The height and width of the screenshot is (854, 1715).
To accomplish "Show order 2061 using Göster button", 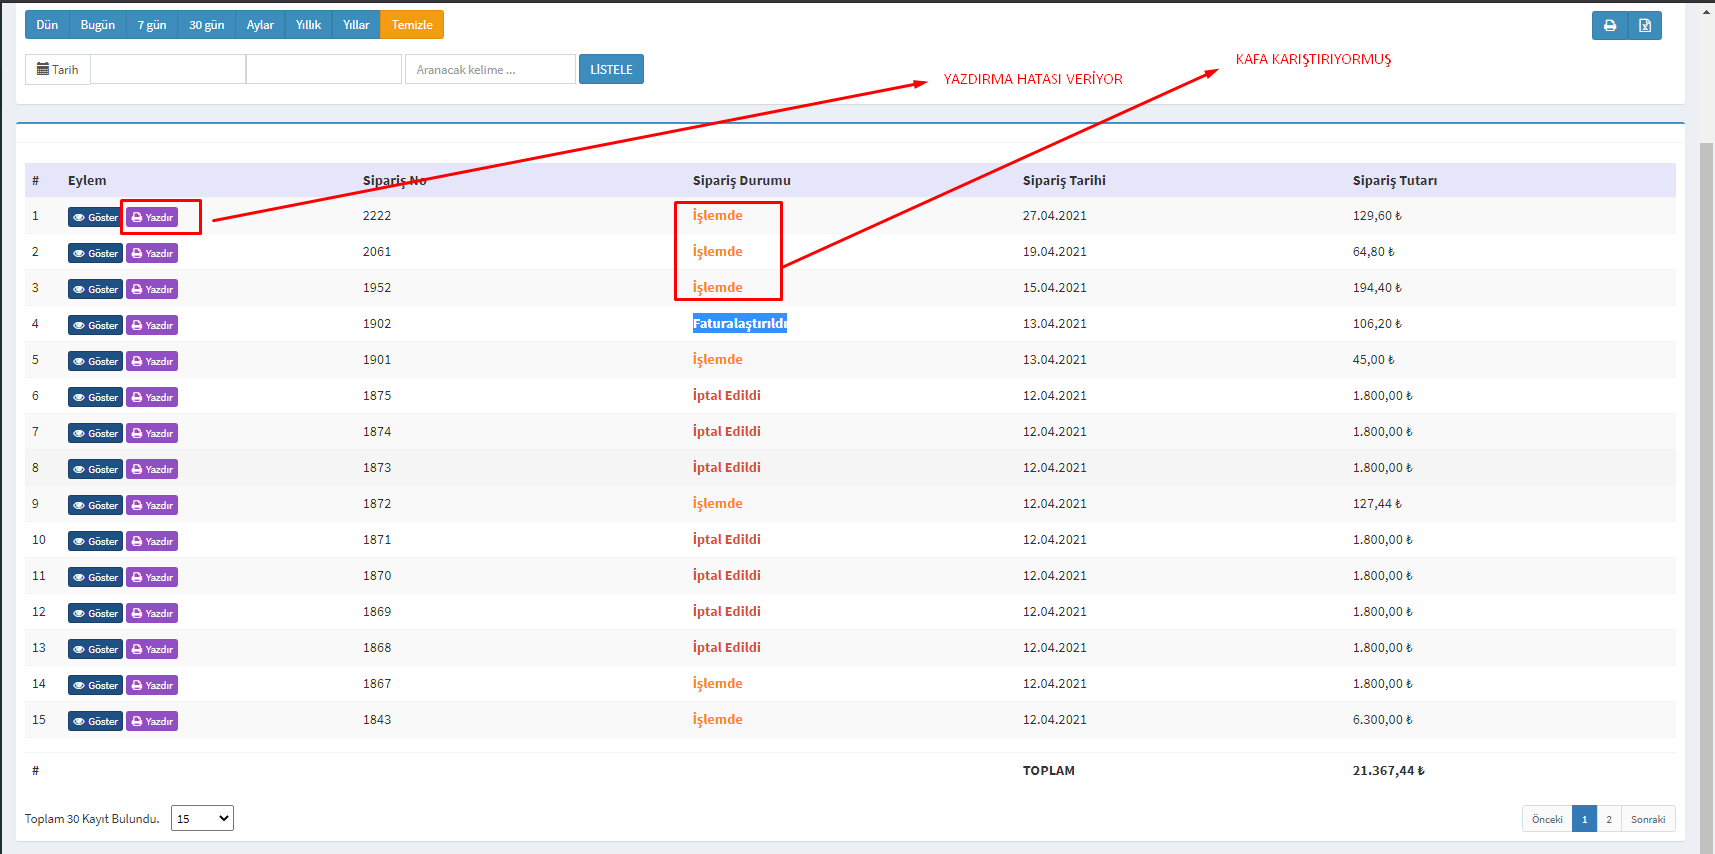I will click(x=95, y=254).
